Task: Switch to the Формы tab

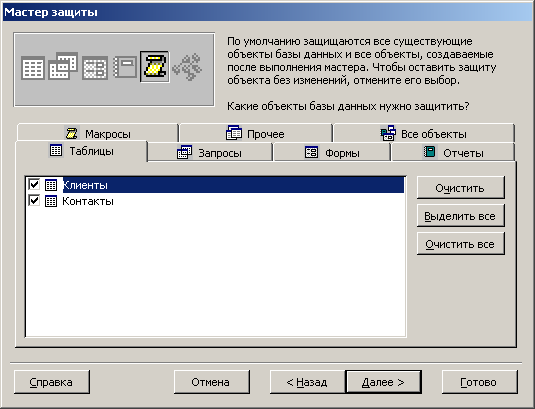Action: point(332,152)
